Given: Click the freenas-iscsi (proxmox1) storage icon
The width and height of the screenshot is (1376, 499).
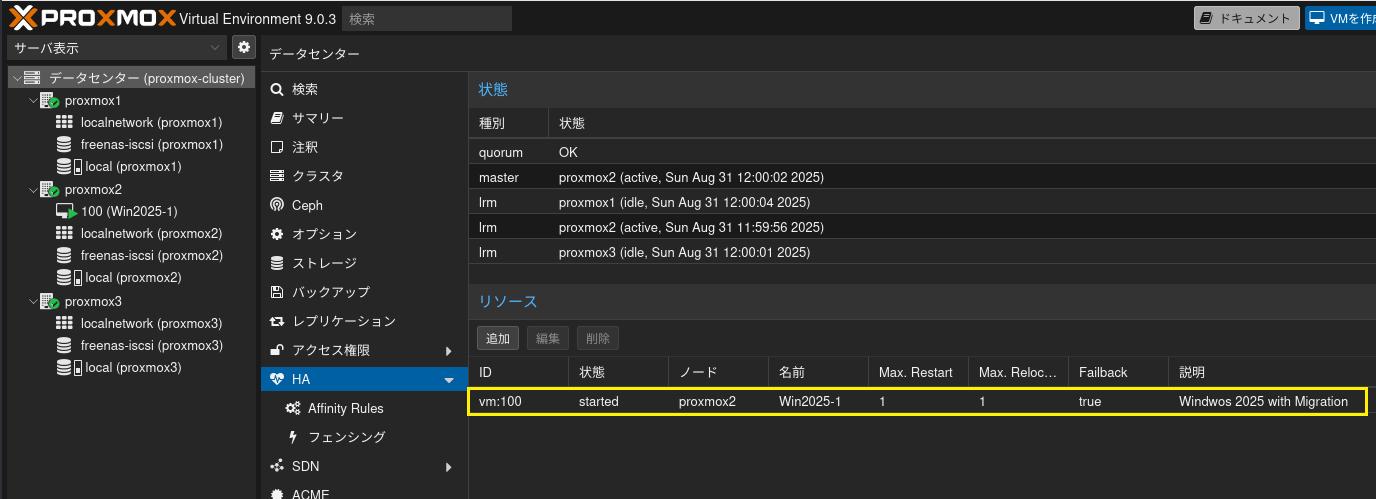Looking at the screenshot, I should point(64,145).
